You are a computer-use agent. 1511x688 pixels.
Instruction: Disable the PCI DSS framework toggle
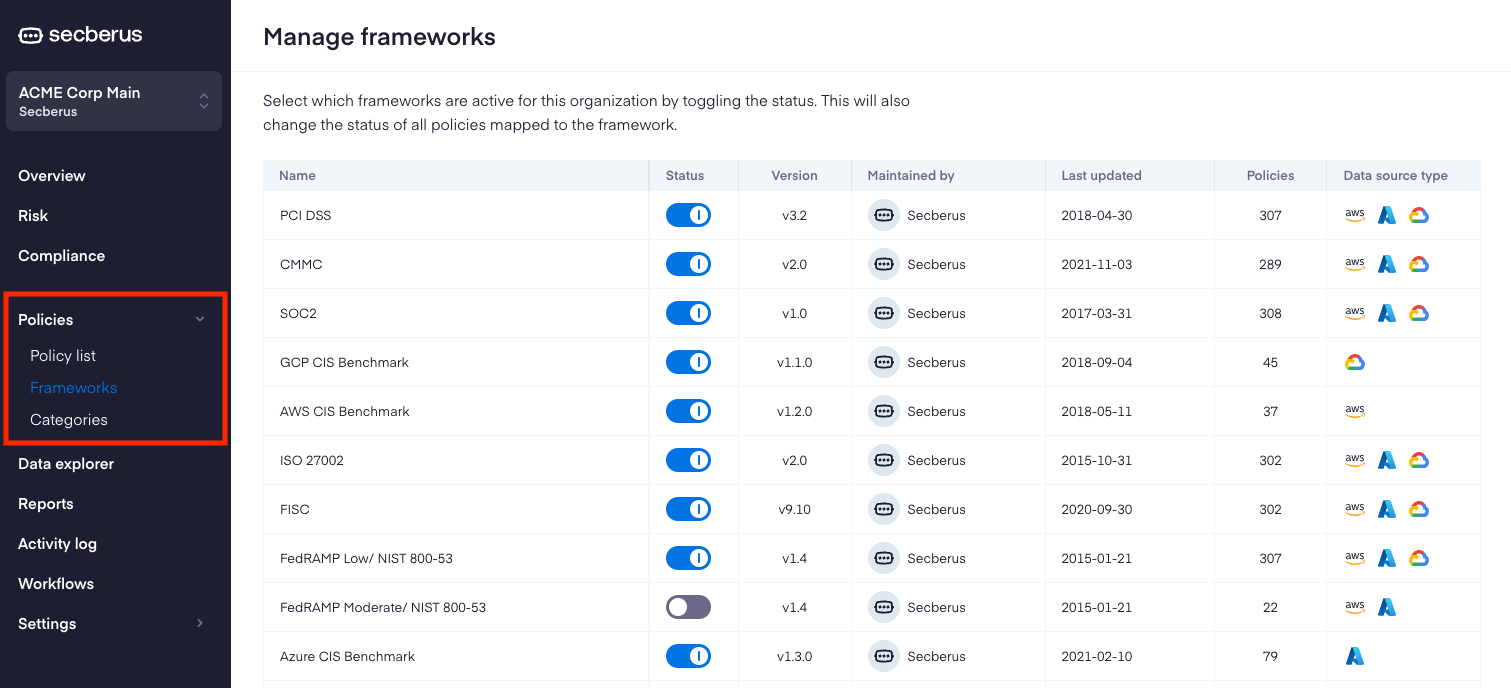[x=688, y=215]
